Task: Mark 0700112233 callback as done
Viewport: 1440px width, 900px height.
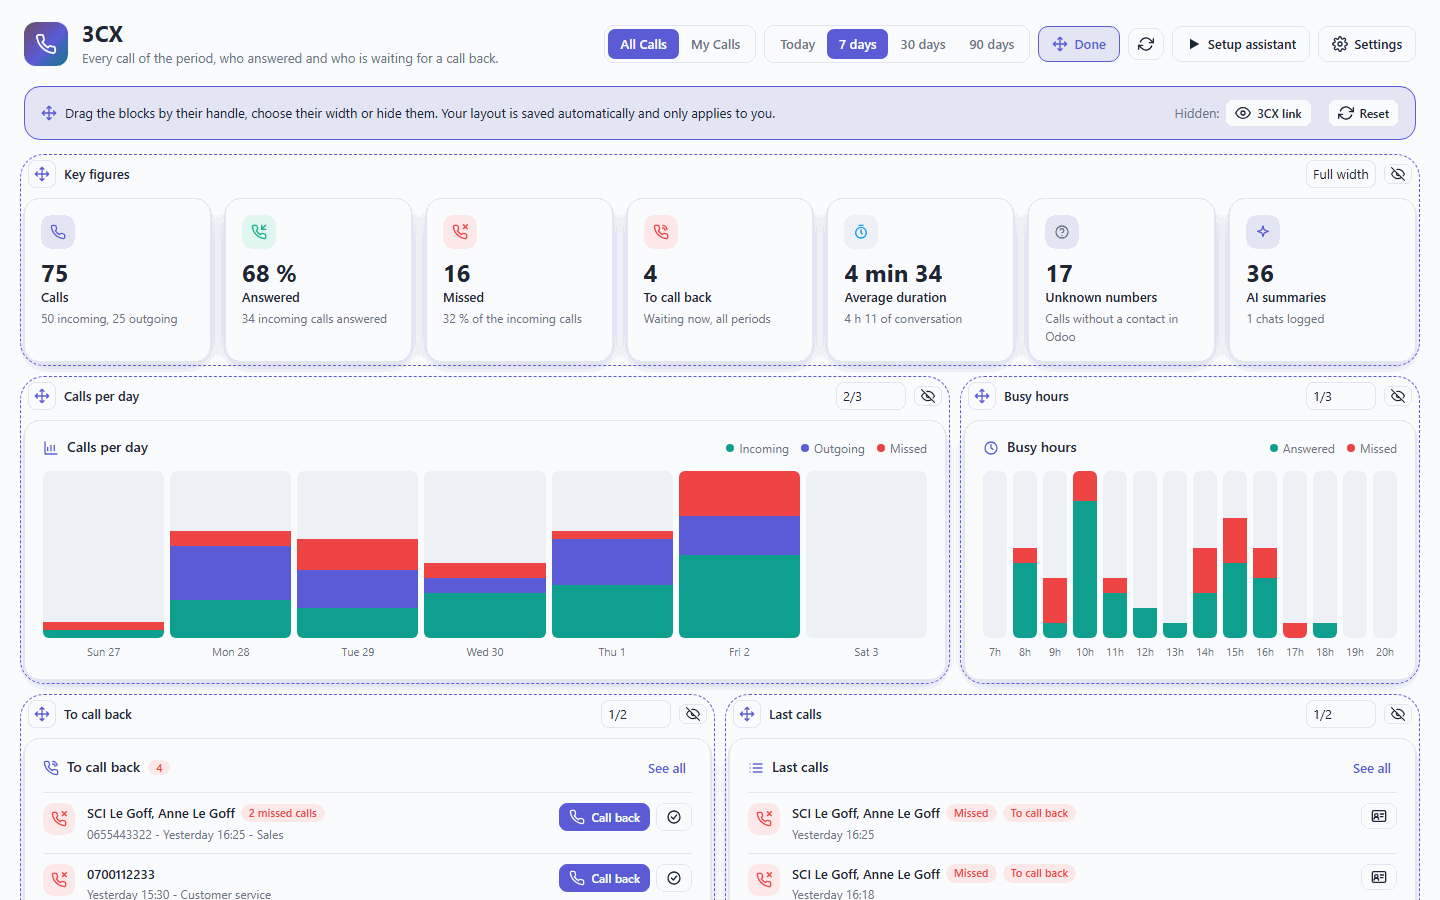Action: tap(674, 878)
